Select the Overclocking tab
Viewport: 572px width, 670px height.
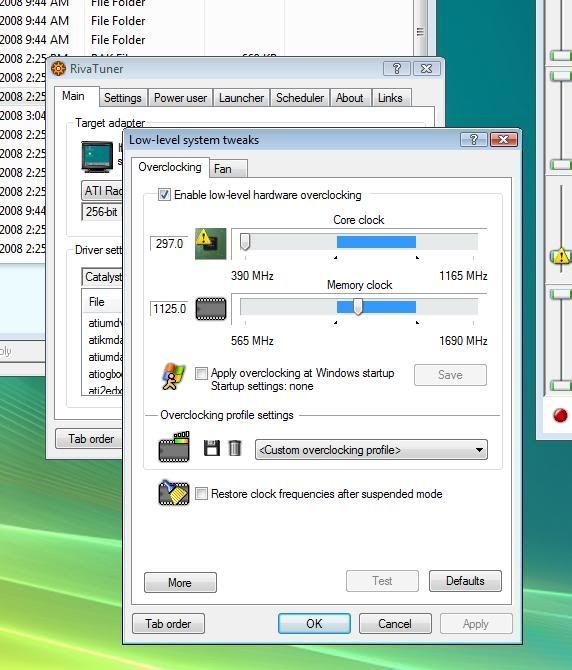pos(170,167)
